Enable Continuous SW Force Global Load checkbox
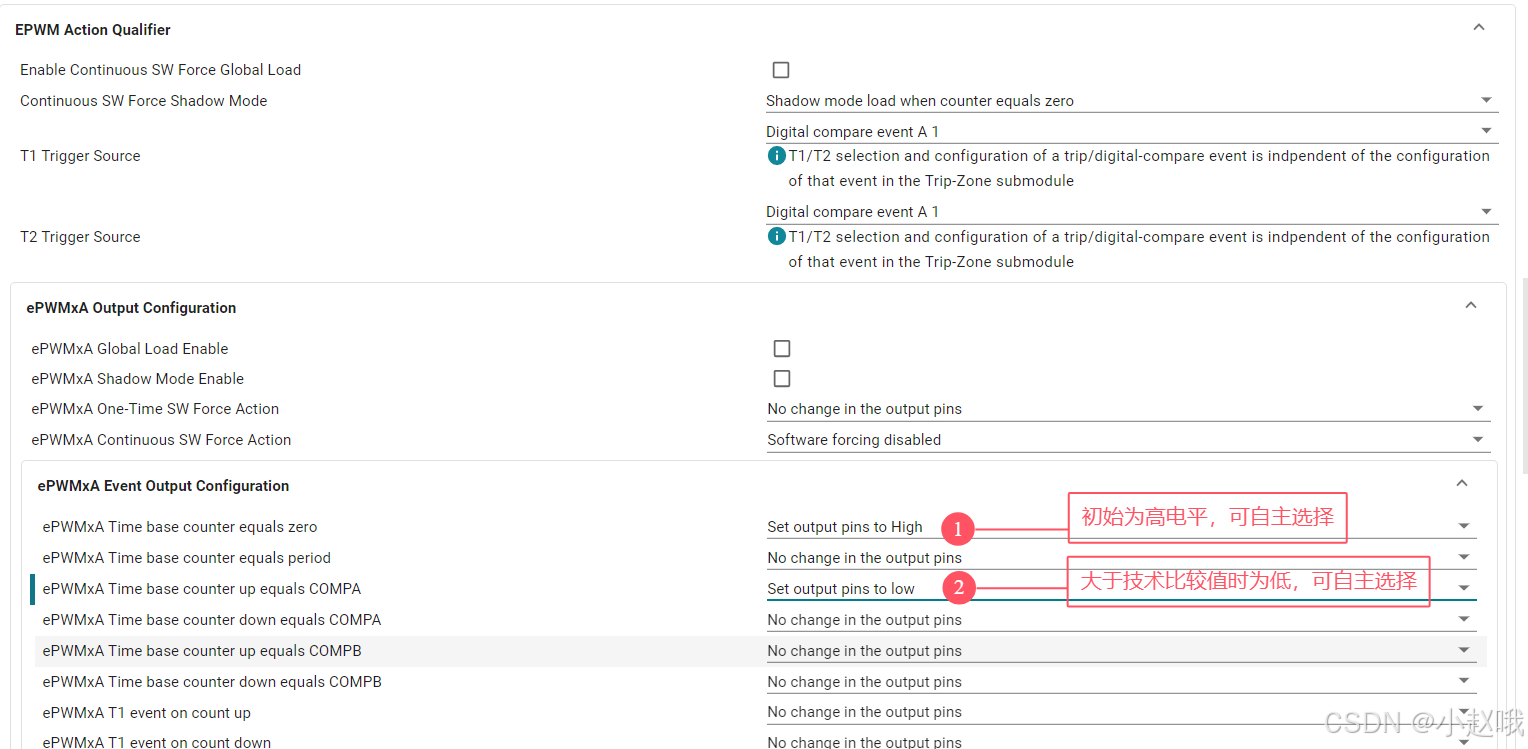 point(781,70)
